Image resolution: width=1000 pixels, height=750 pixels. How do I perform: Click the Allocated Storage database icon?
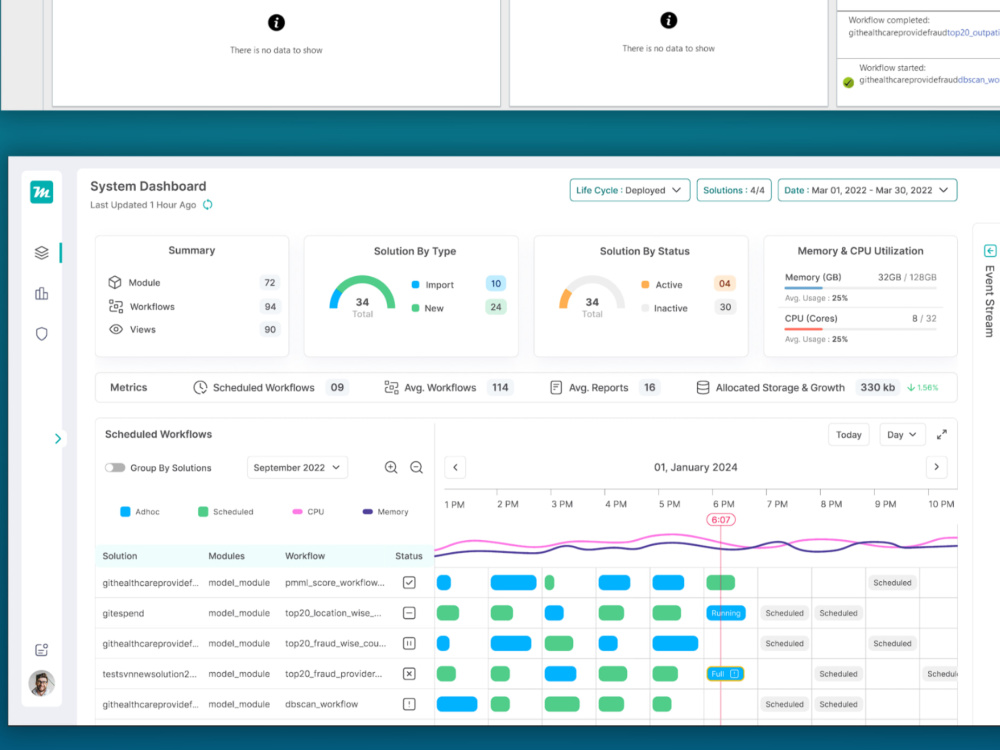pos(703,388)
